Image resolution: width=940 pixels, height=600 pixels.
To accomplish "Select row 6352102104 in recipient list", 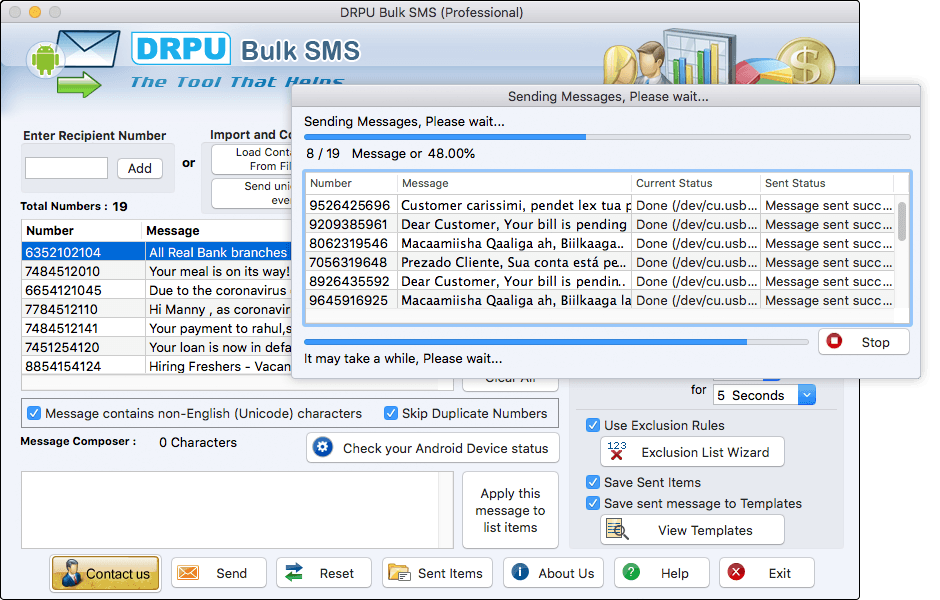I will point(156,252).
